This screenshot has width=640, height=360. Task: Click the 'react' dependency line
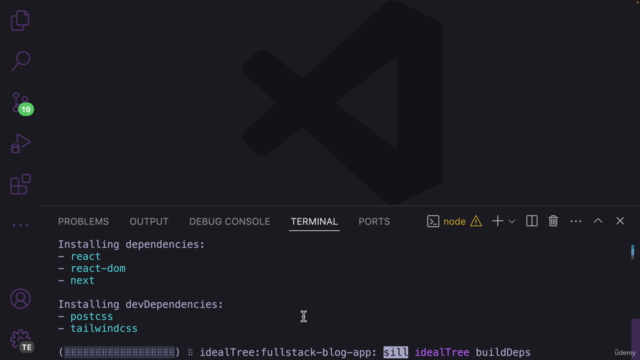click(x=79, y=256)
